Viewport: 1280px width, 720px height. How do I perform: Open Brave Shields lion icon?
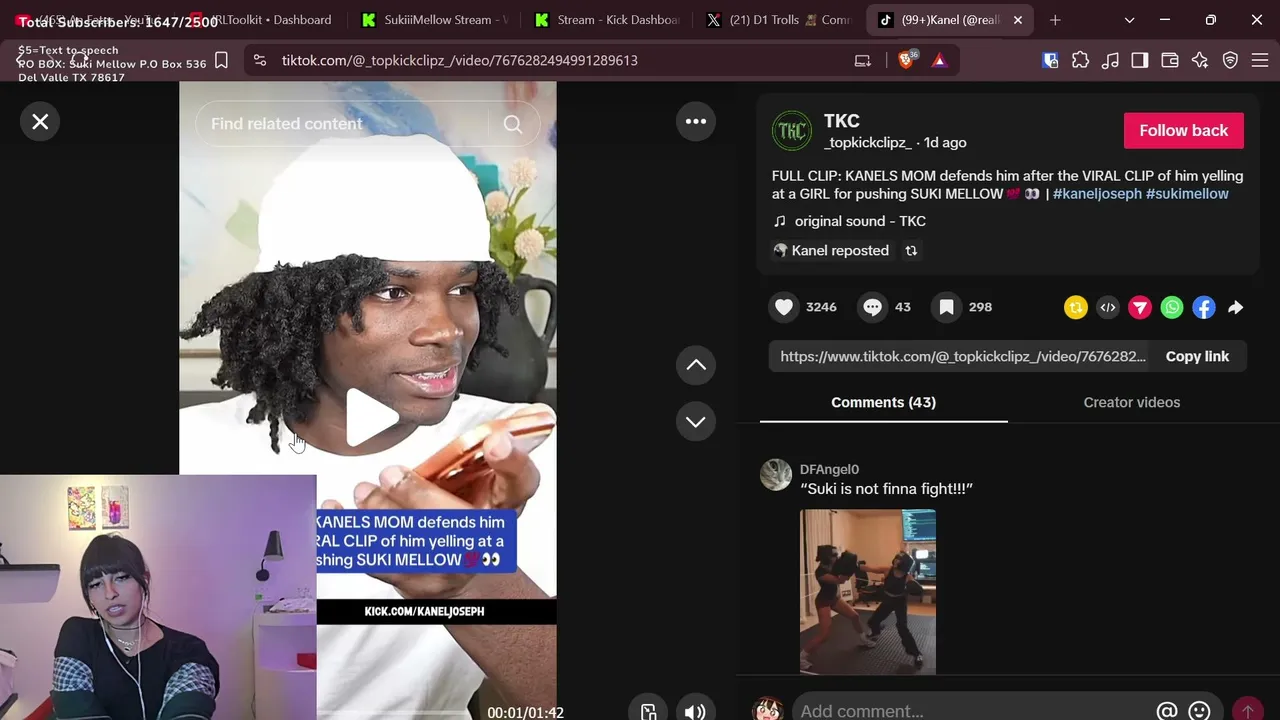[x=906, y=60]
